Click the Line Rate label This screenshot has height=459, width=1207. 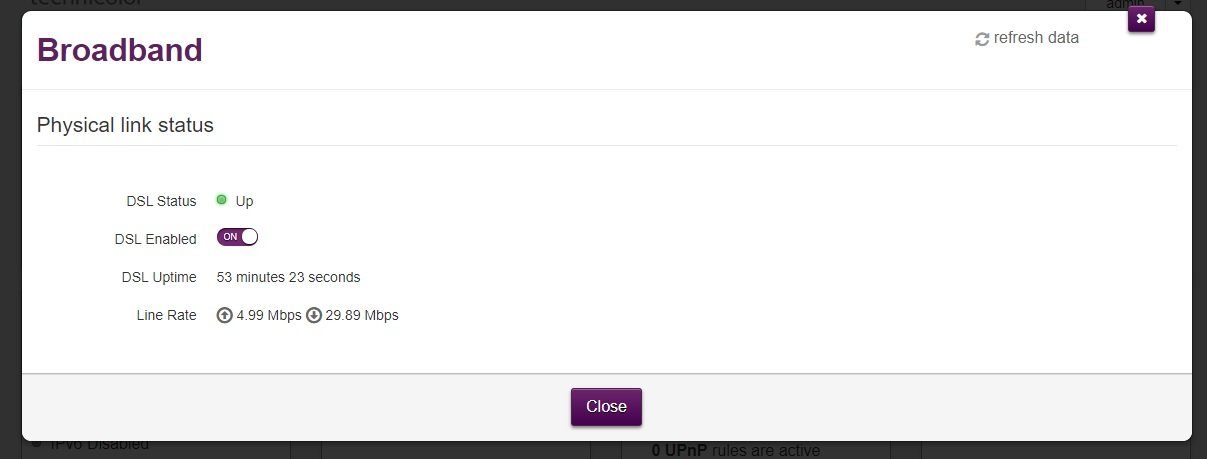pyautogui.click(x=166, y=316)
